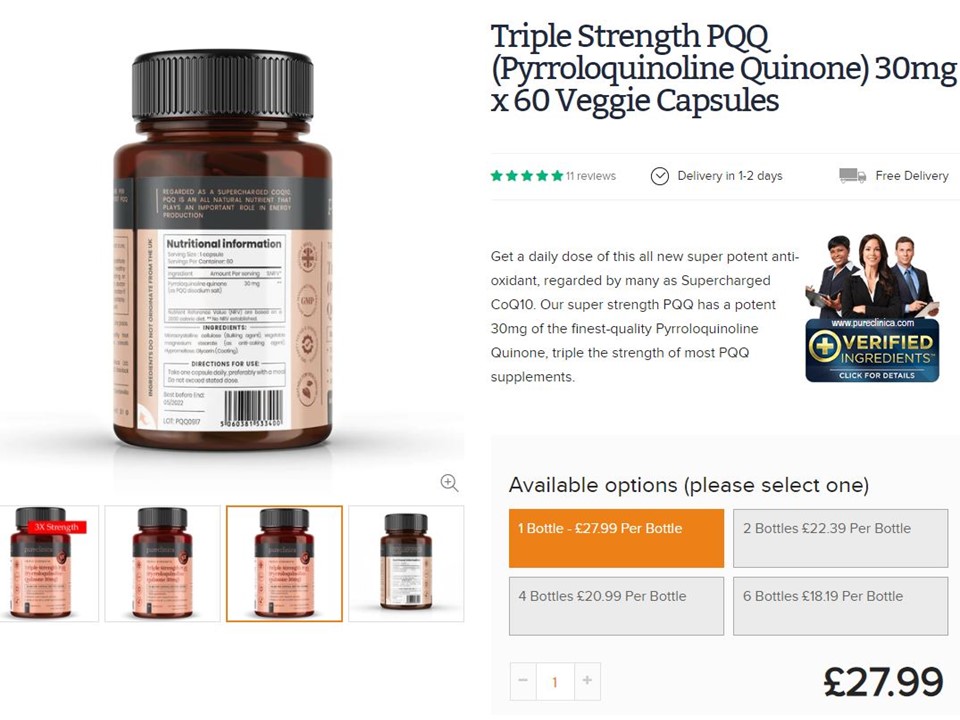The width and height of the screenshot is (960, 720).
Task: Select the highlighted third bottle thumbnail
Action: click(x=284, y=563)
